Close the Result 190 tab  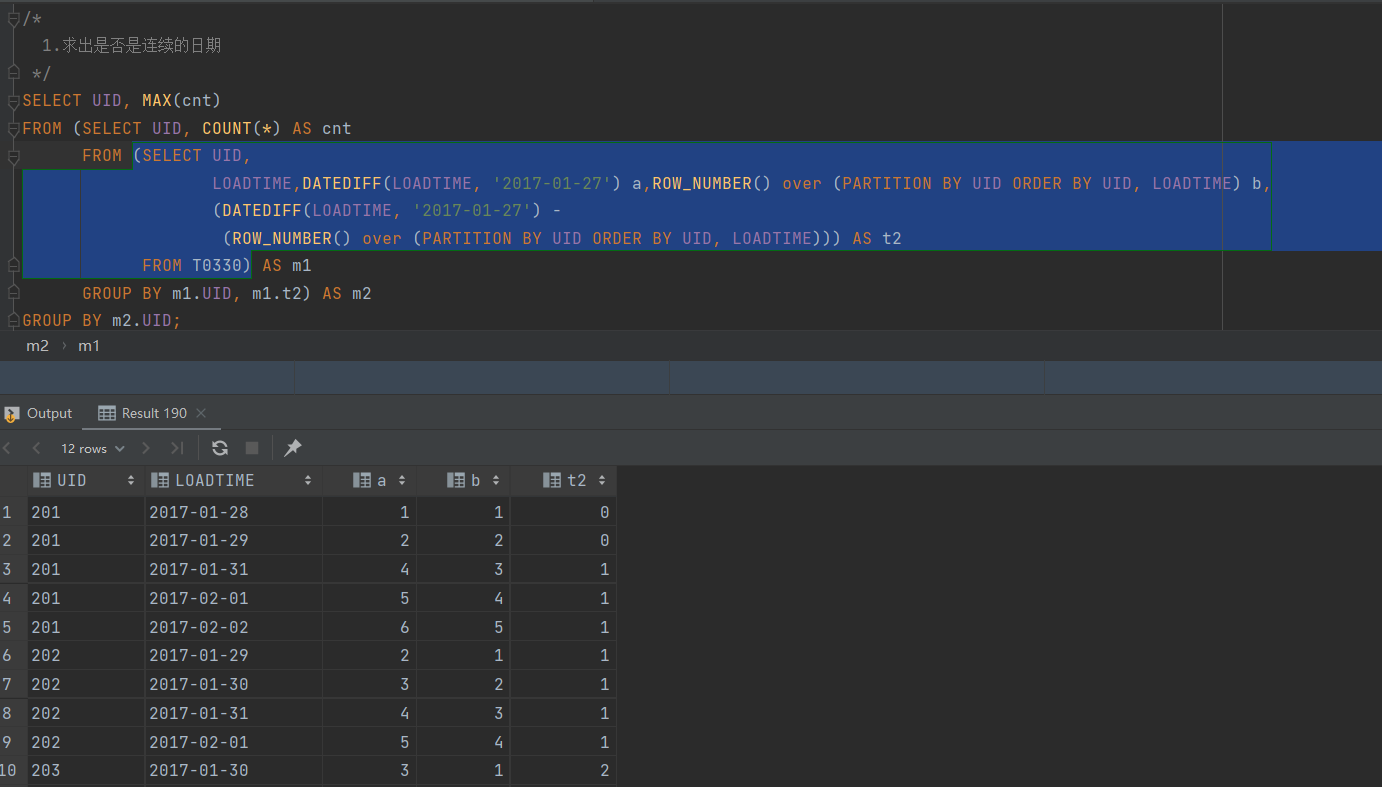[201, 413]
